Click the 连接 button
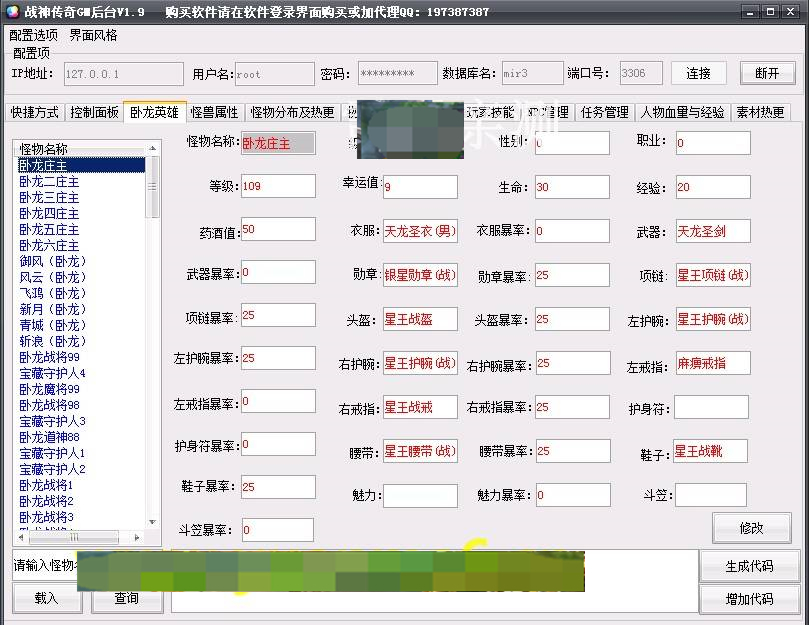 (698, 74)
